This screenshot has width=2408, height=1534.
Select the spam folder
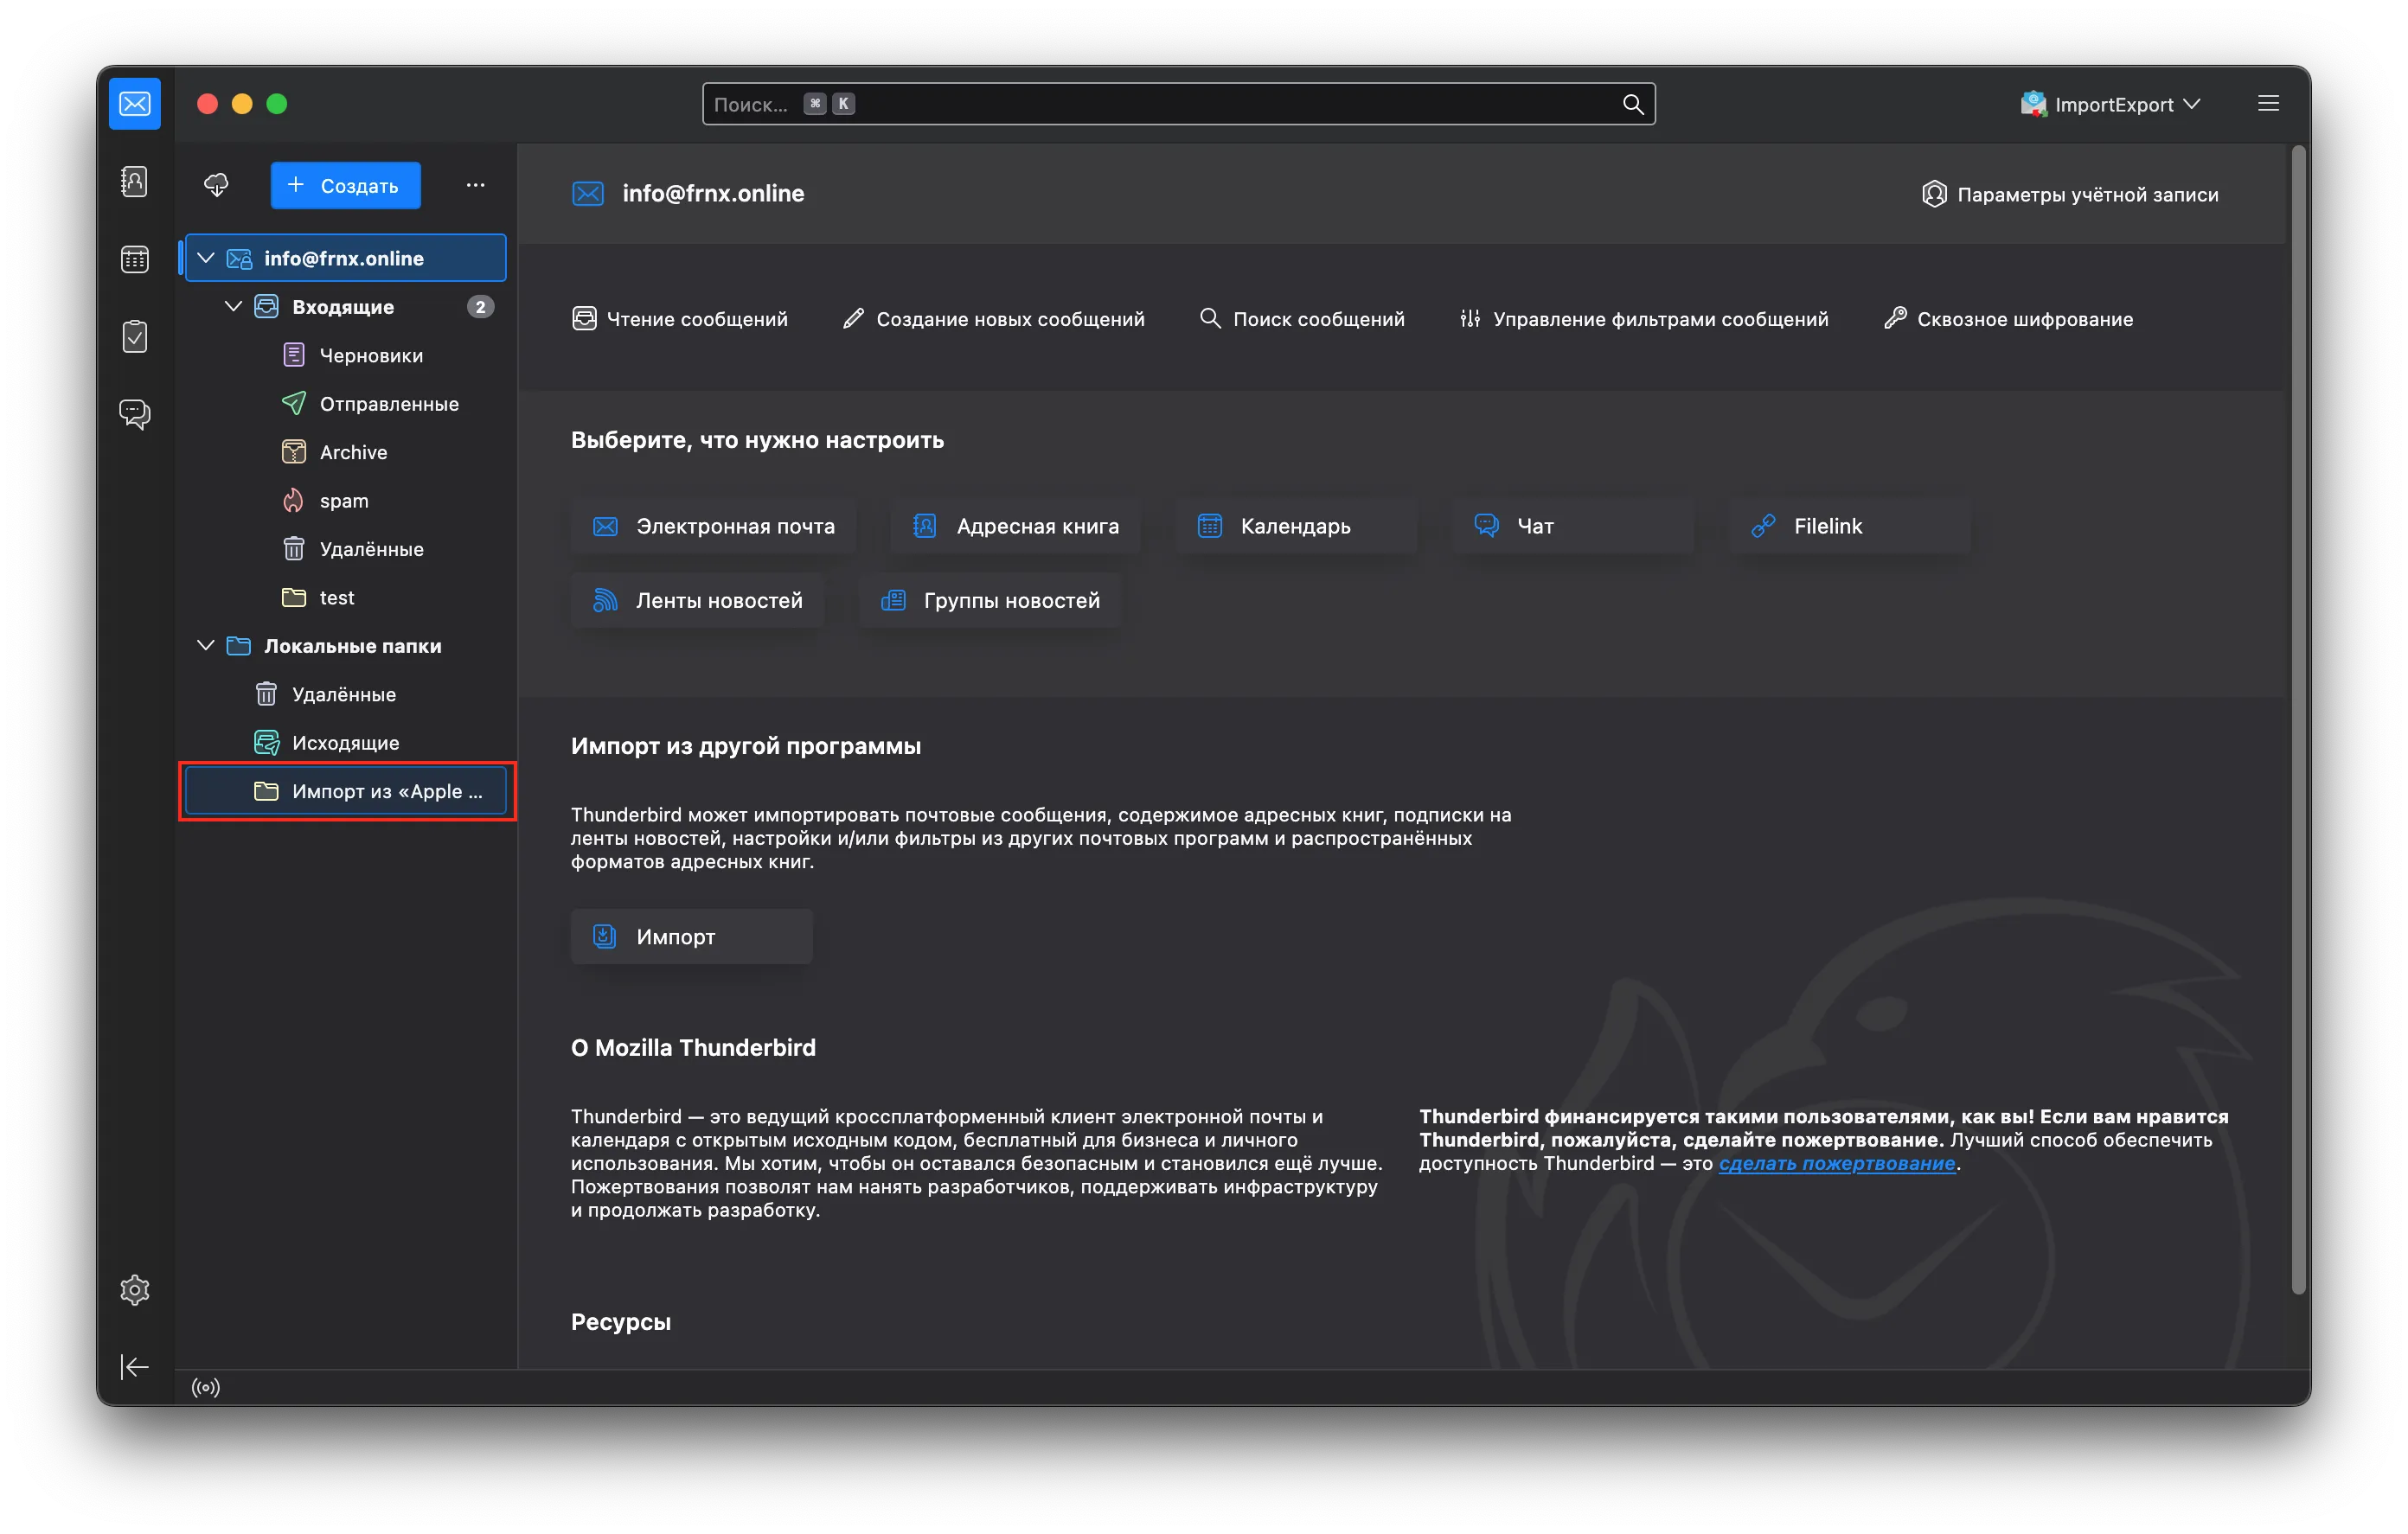click(x=344, y=501)
